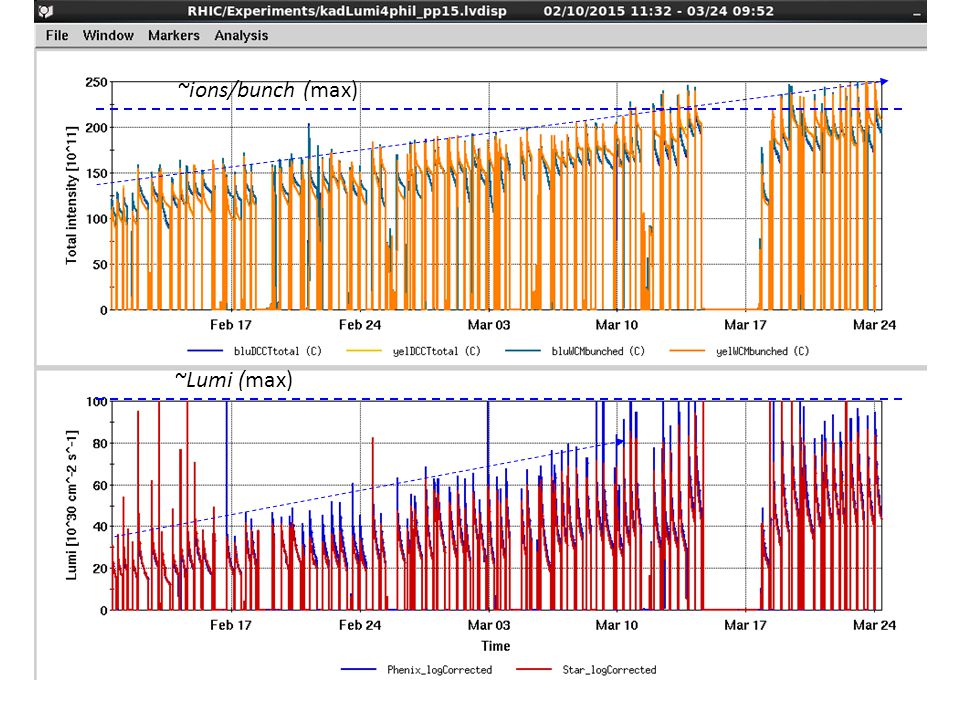960x720 pixels.
Task: Click Feb 17 tick label on top plot
Action: click(231, 325)
